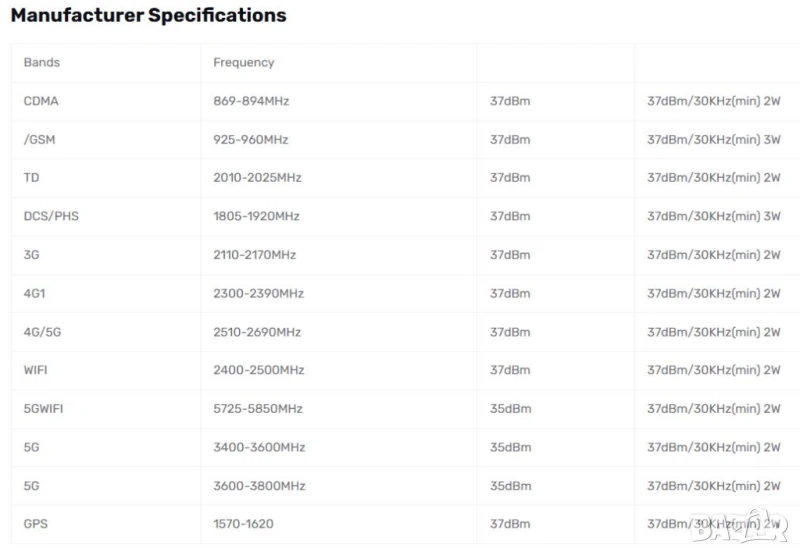Image resolution: width=800 pixels, height=555 pixels.
Task: Click the Bands column header
Action: [42, 62]
